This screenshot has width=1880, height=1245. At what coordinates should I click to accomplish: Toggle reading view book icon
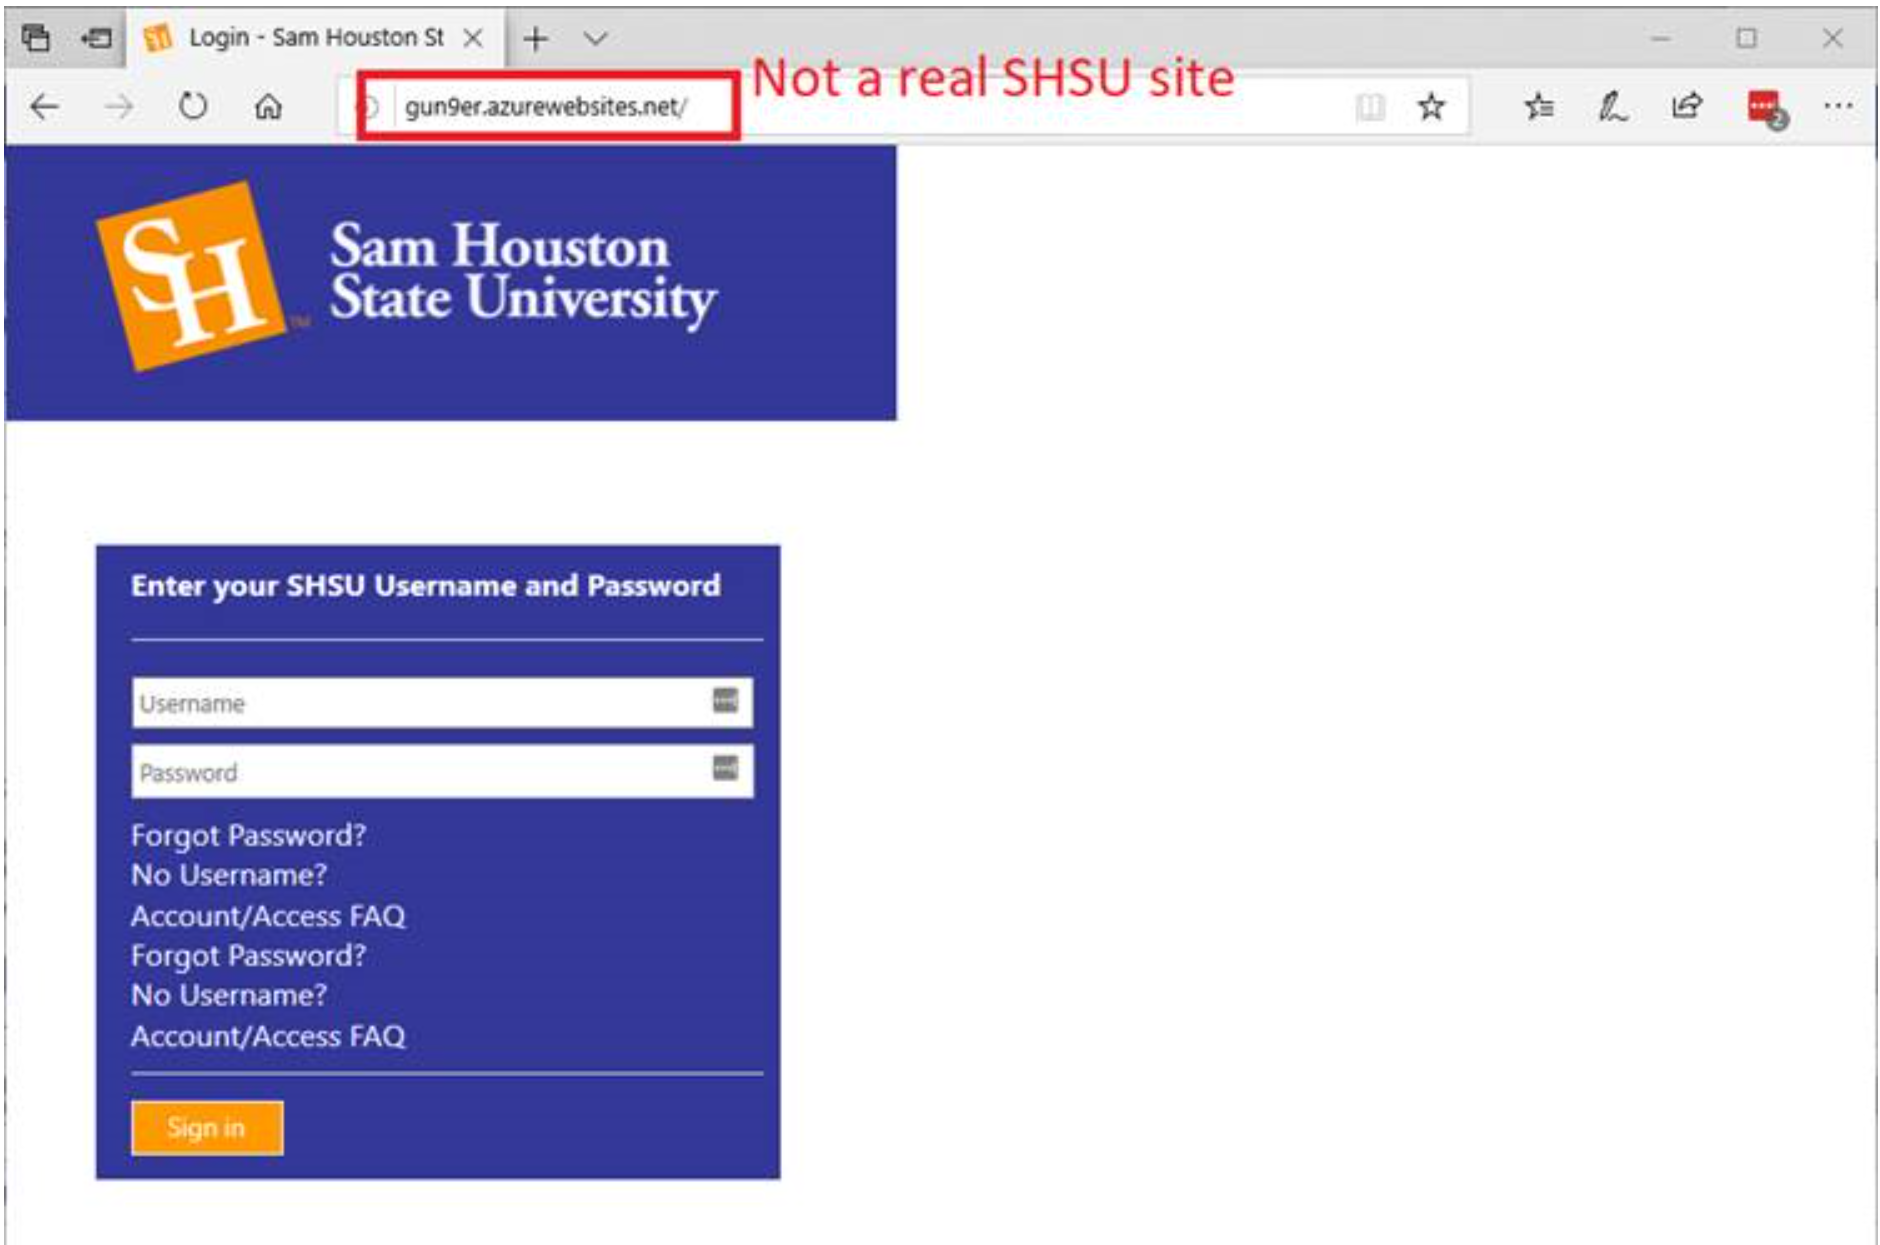1370,106
